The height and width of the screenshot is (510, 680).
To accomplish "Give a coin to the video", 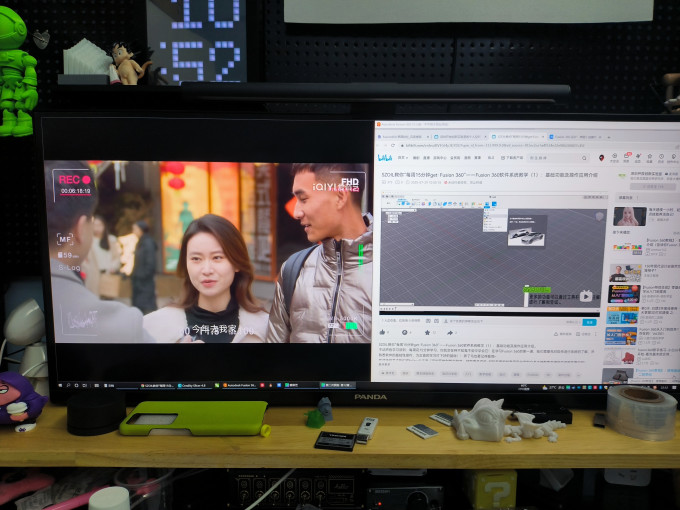I will pyautogui.click(x=405, y=333).
